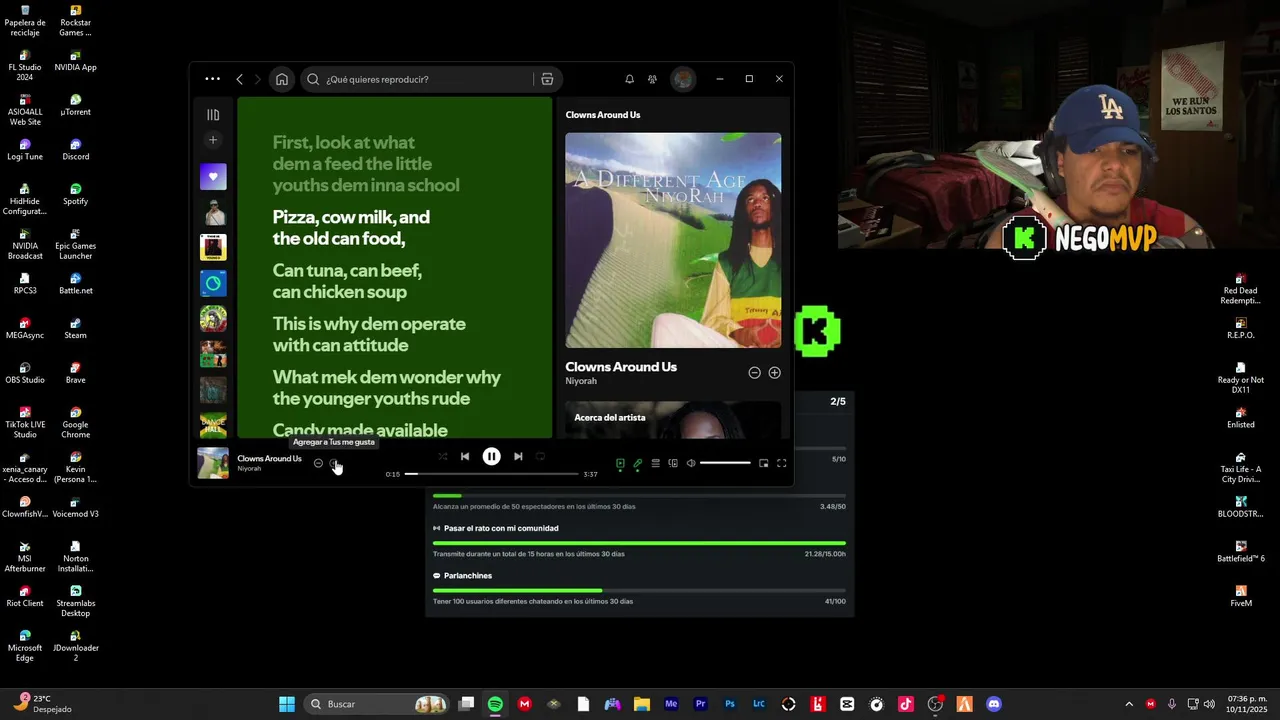Open the Dance Hall playlist in the sidebar

(x=213, y=426)
